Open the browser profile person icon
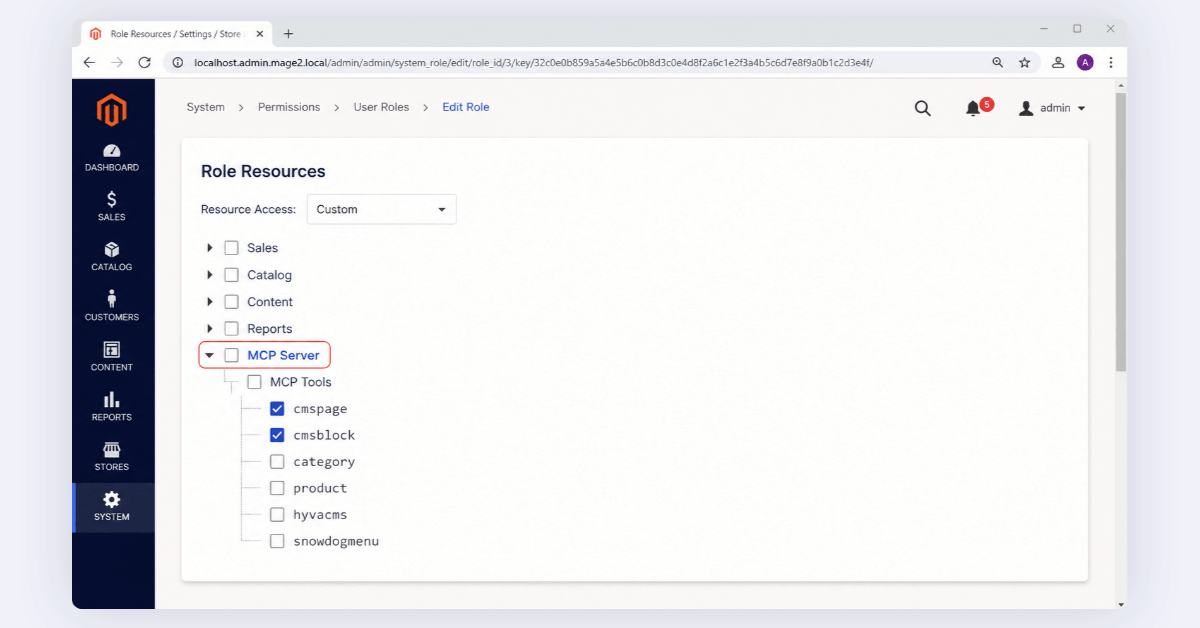Image resolution: width=1200 pixels, height=628 pixels. [1058, 62]
